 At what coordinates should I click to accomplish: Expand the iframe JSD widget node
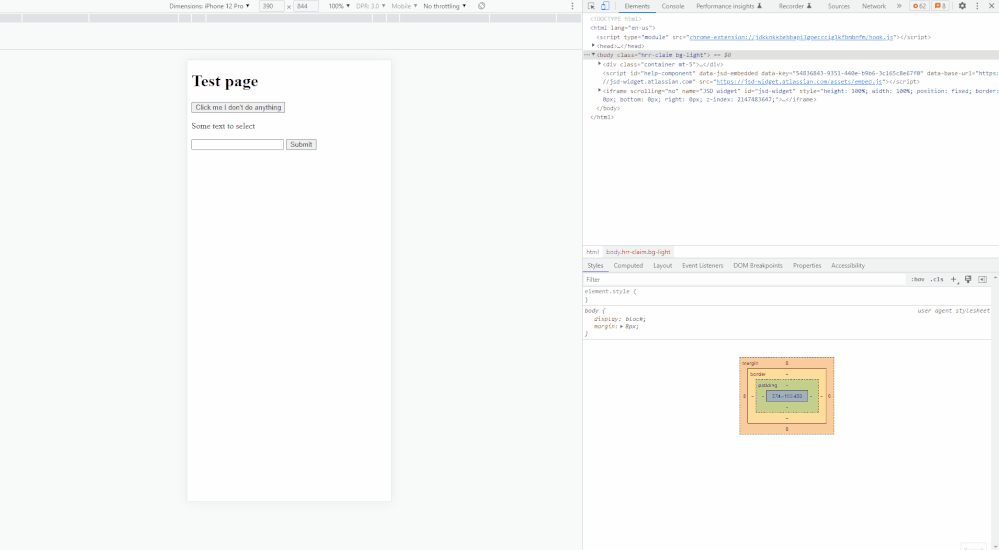pos(600,90)
